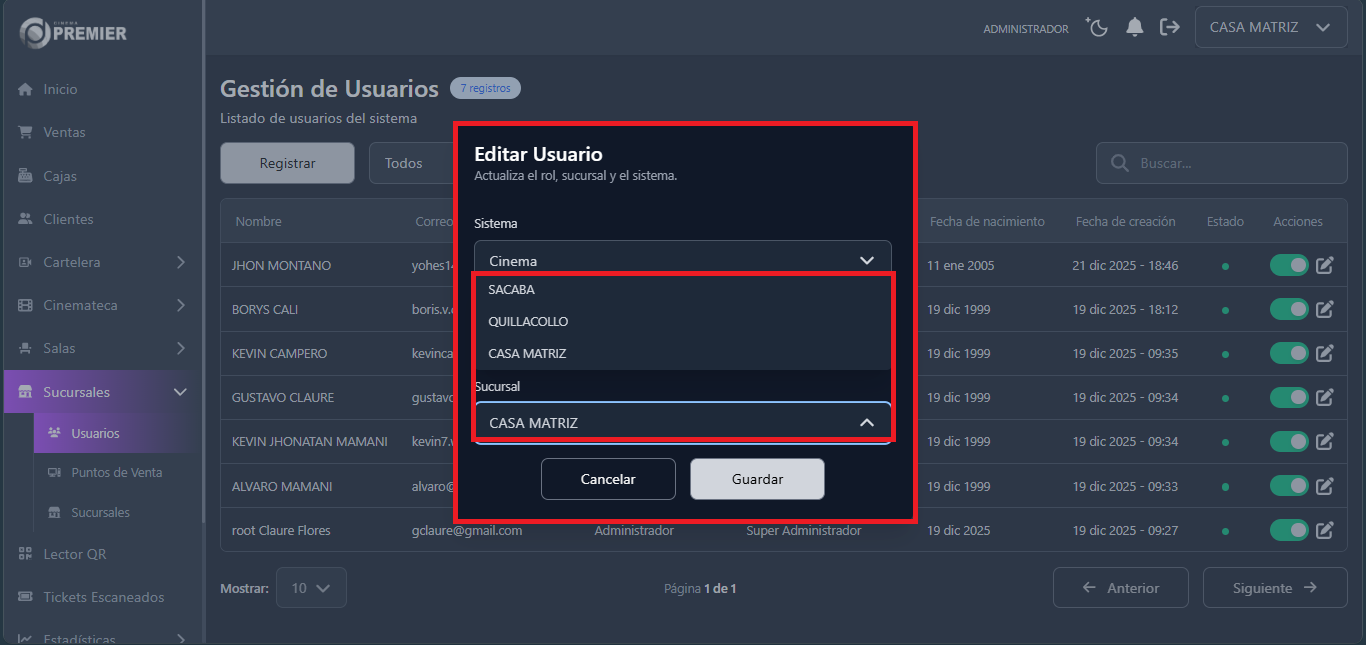The width and height of the screenshot is (1366, 645).
Task: Log out using the exit arrow icon
Action: [1170, 27]
